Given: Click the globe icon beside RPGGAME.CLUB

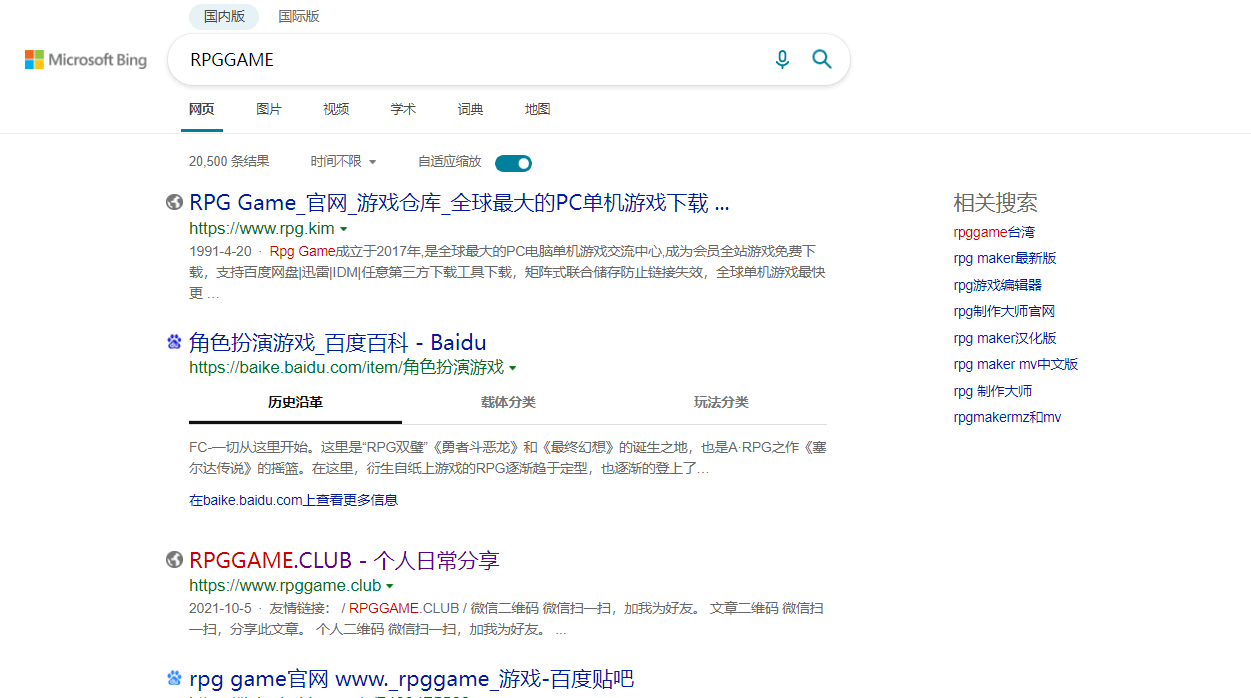Looking at the screenshot, I should (x=174, y=559).
